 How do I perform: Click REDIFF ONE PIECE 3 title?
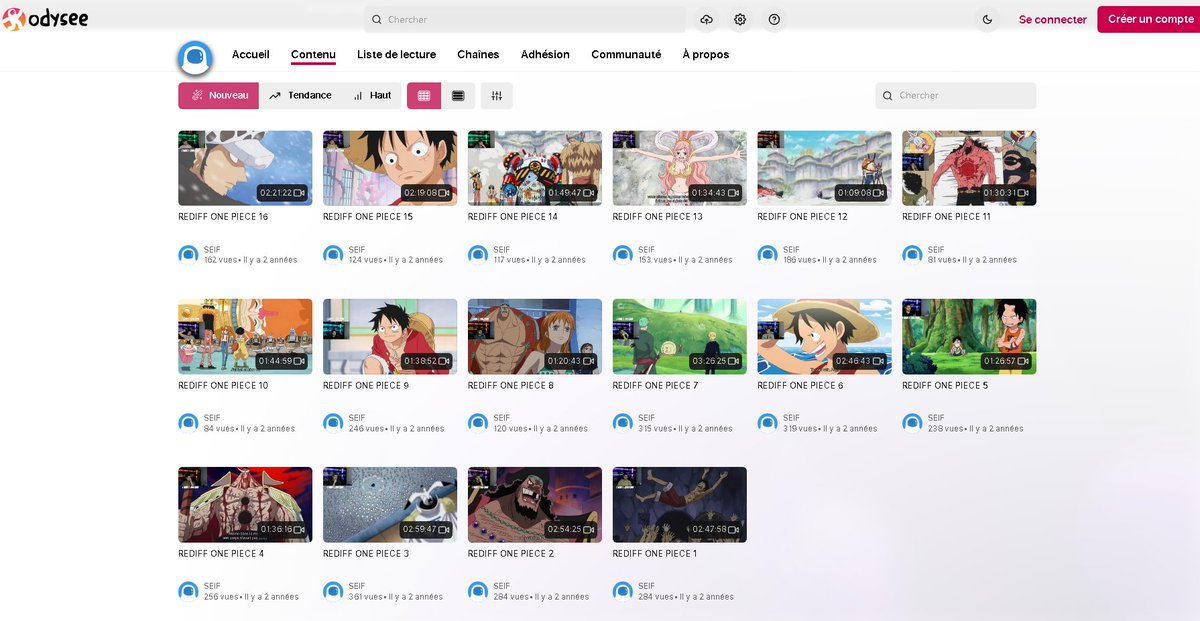[366, 553]
